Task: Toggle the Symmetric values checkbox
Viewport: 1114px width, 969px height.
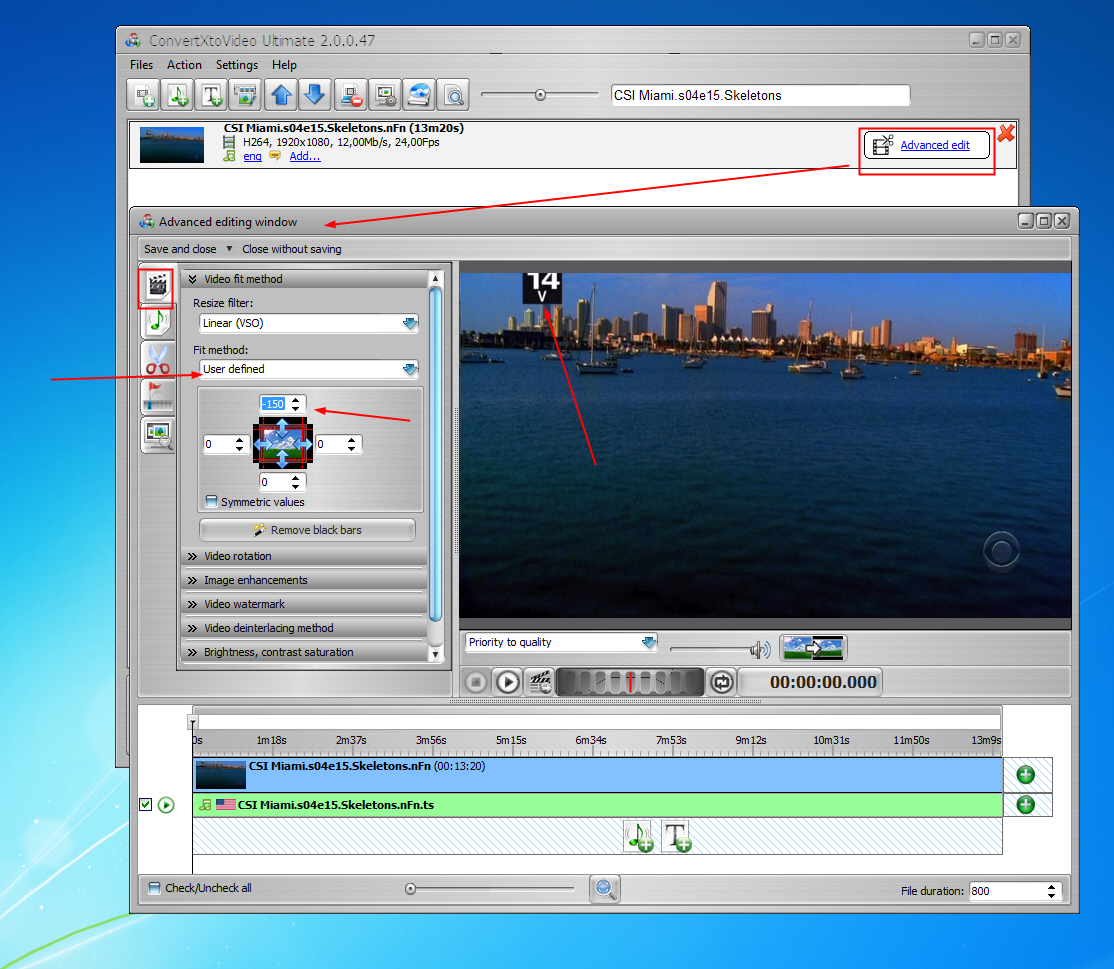Action: pos(211,502)
